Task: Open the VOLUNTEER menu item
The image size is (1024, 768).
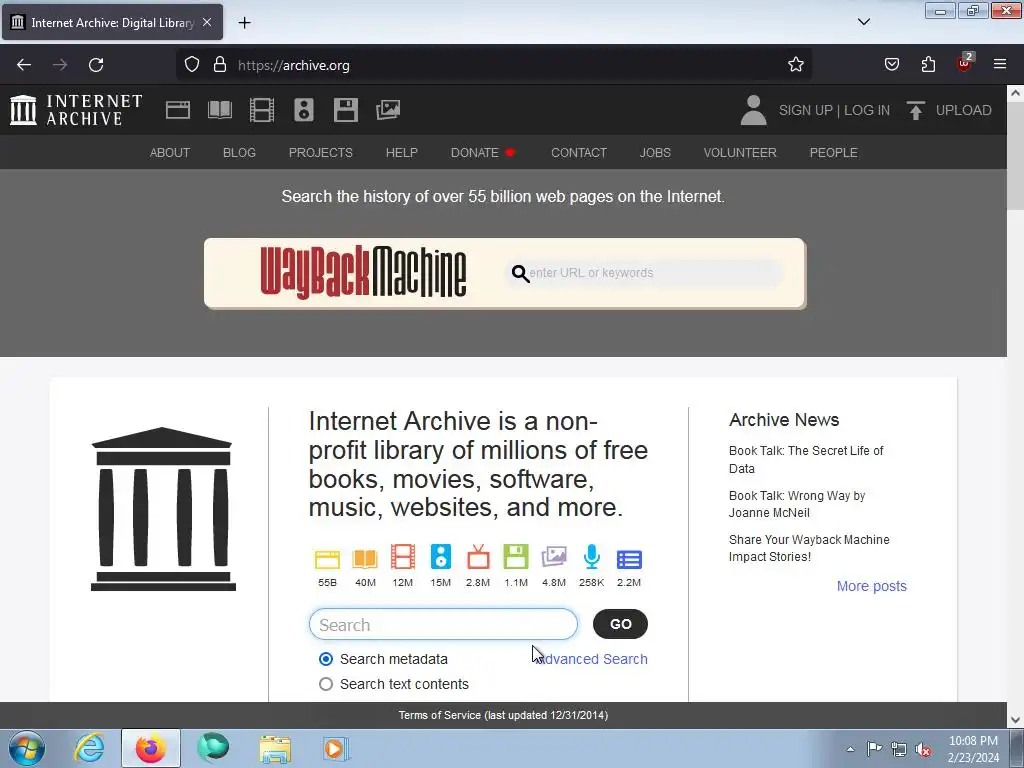Action: (740, 153)
